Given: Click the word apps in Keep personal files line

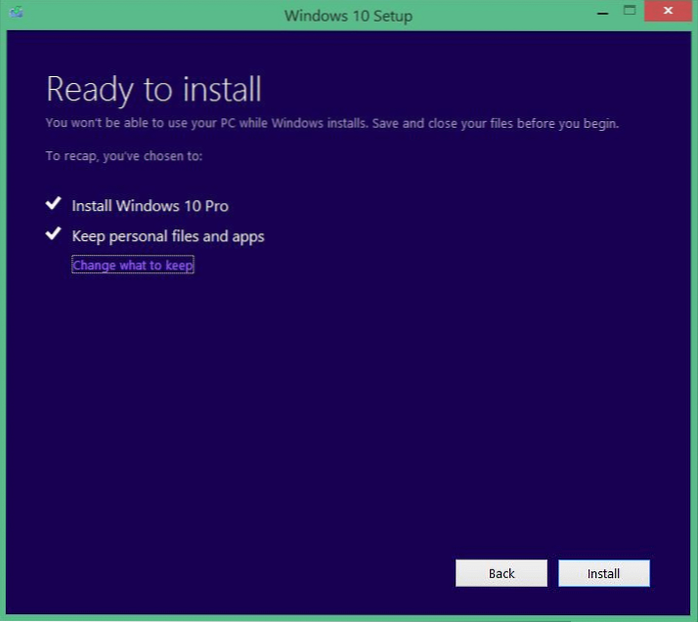Looking at the screenshot, I should click(x=247, y=237).
